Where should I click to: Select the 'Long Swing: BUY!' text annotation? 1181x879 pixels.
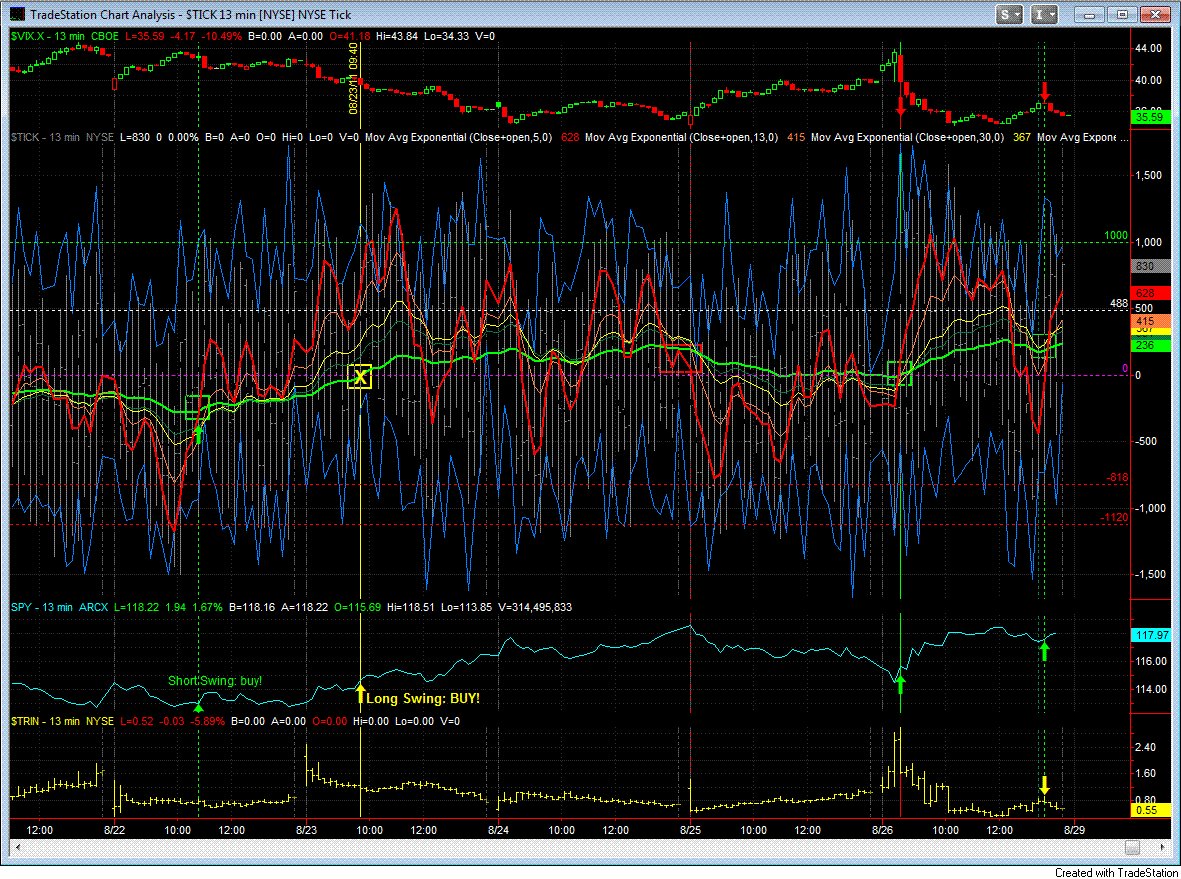coord(423,698)
